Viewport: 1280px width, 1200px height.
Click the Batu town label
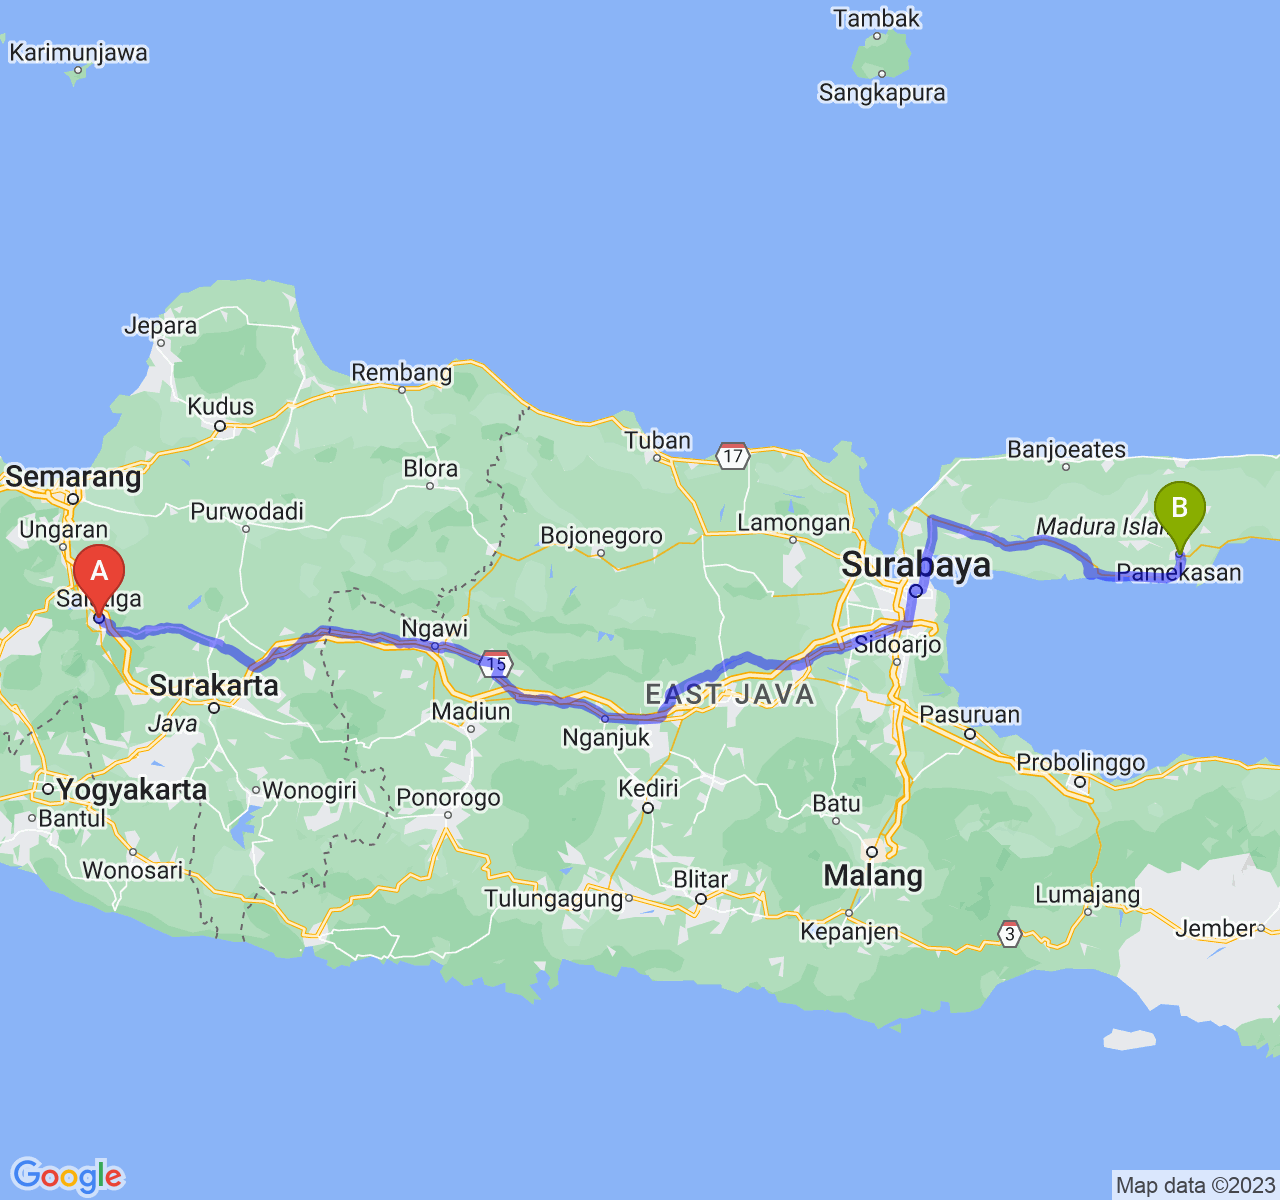pos(836,803)
